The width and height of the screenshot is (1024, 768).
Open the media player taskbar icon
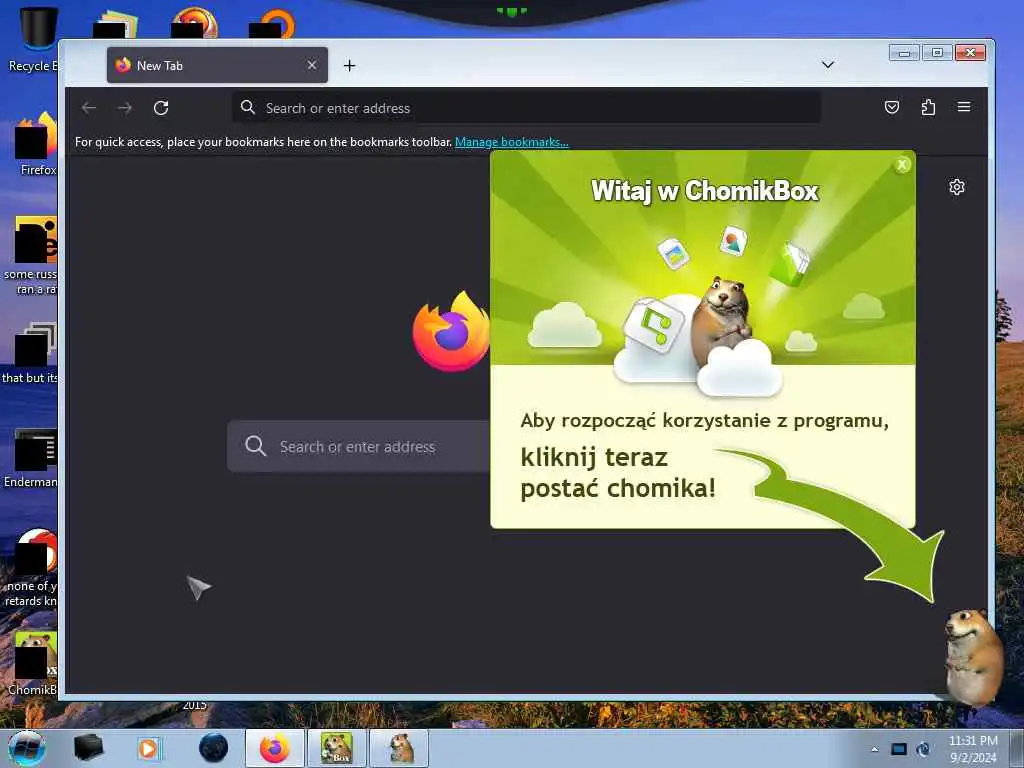(148, 748)
